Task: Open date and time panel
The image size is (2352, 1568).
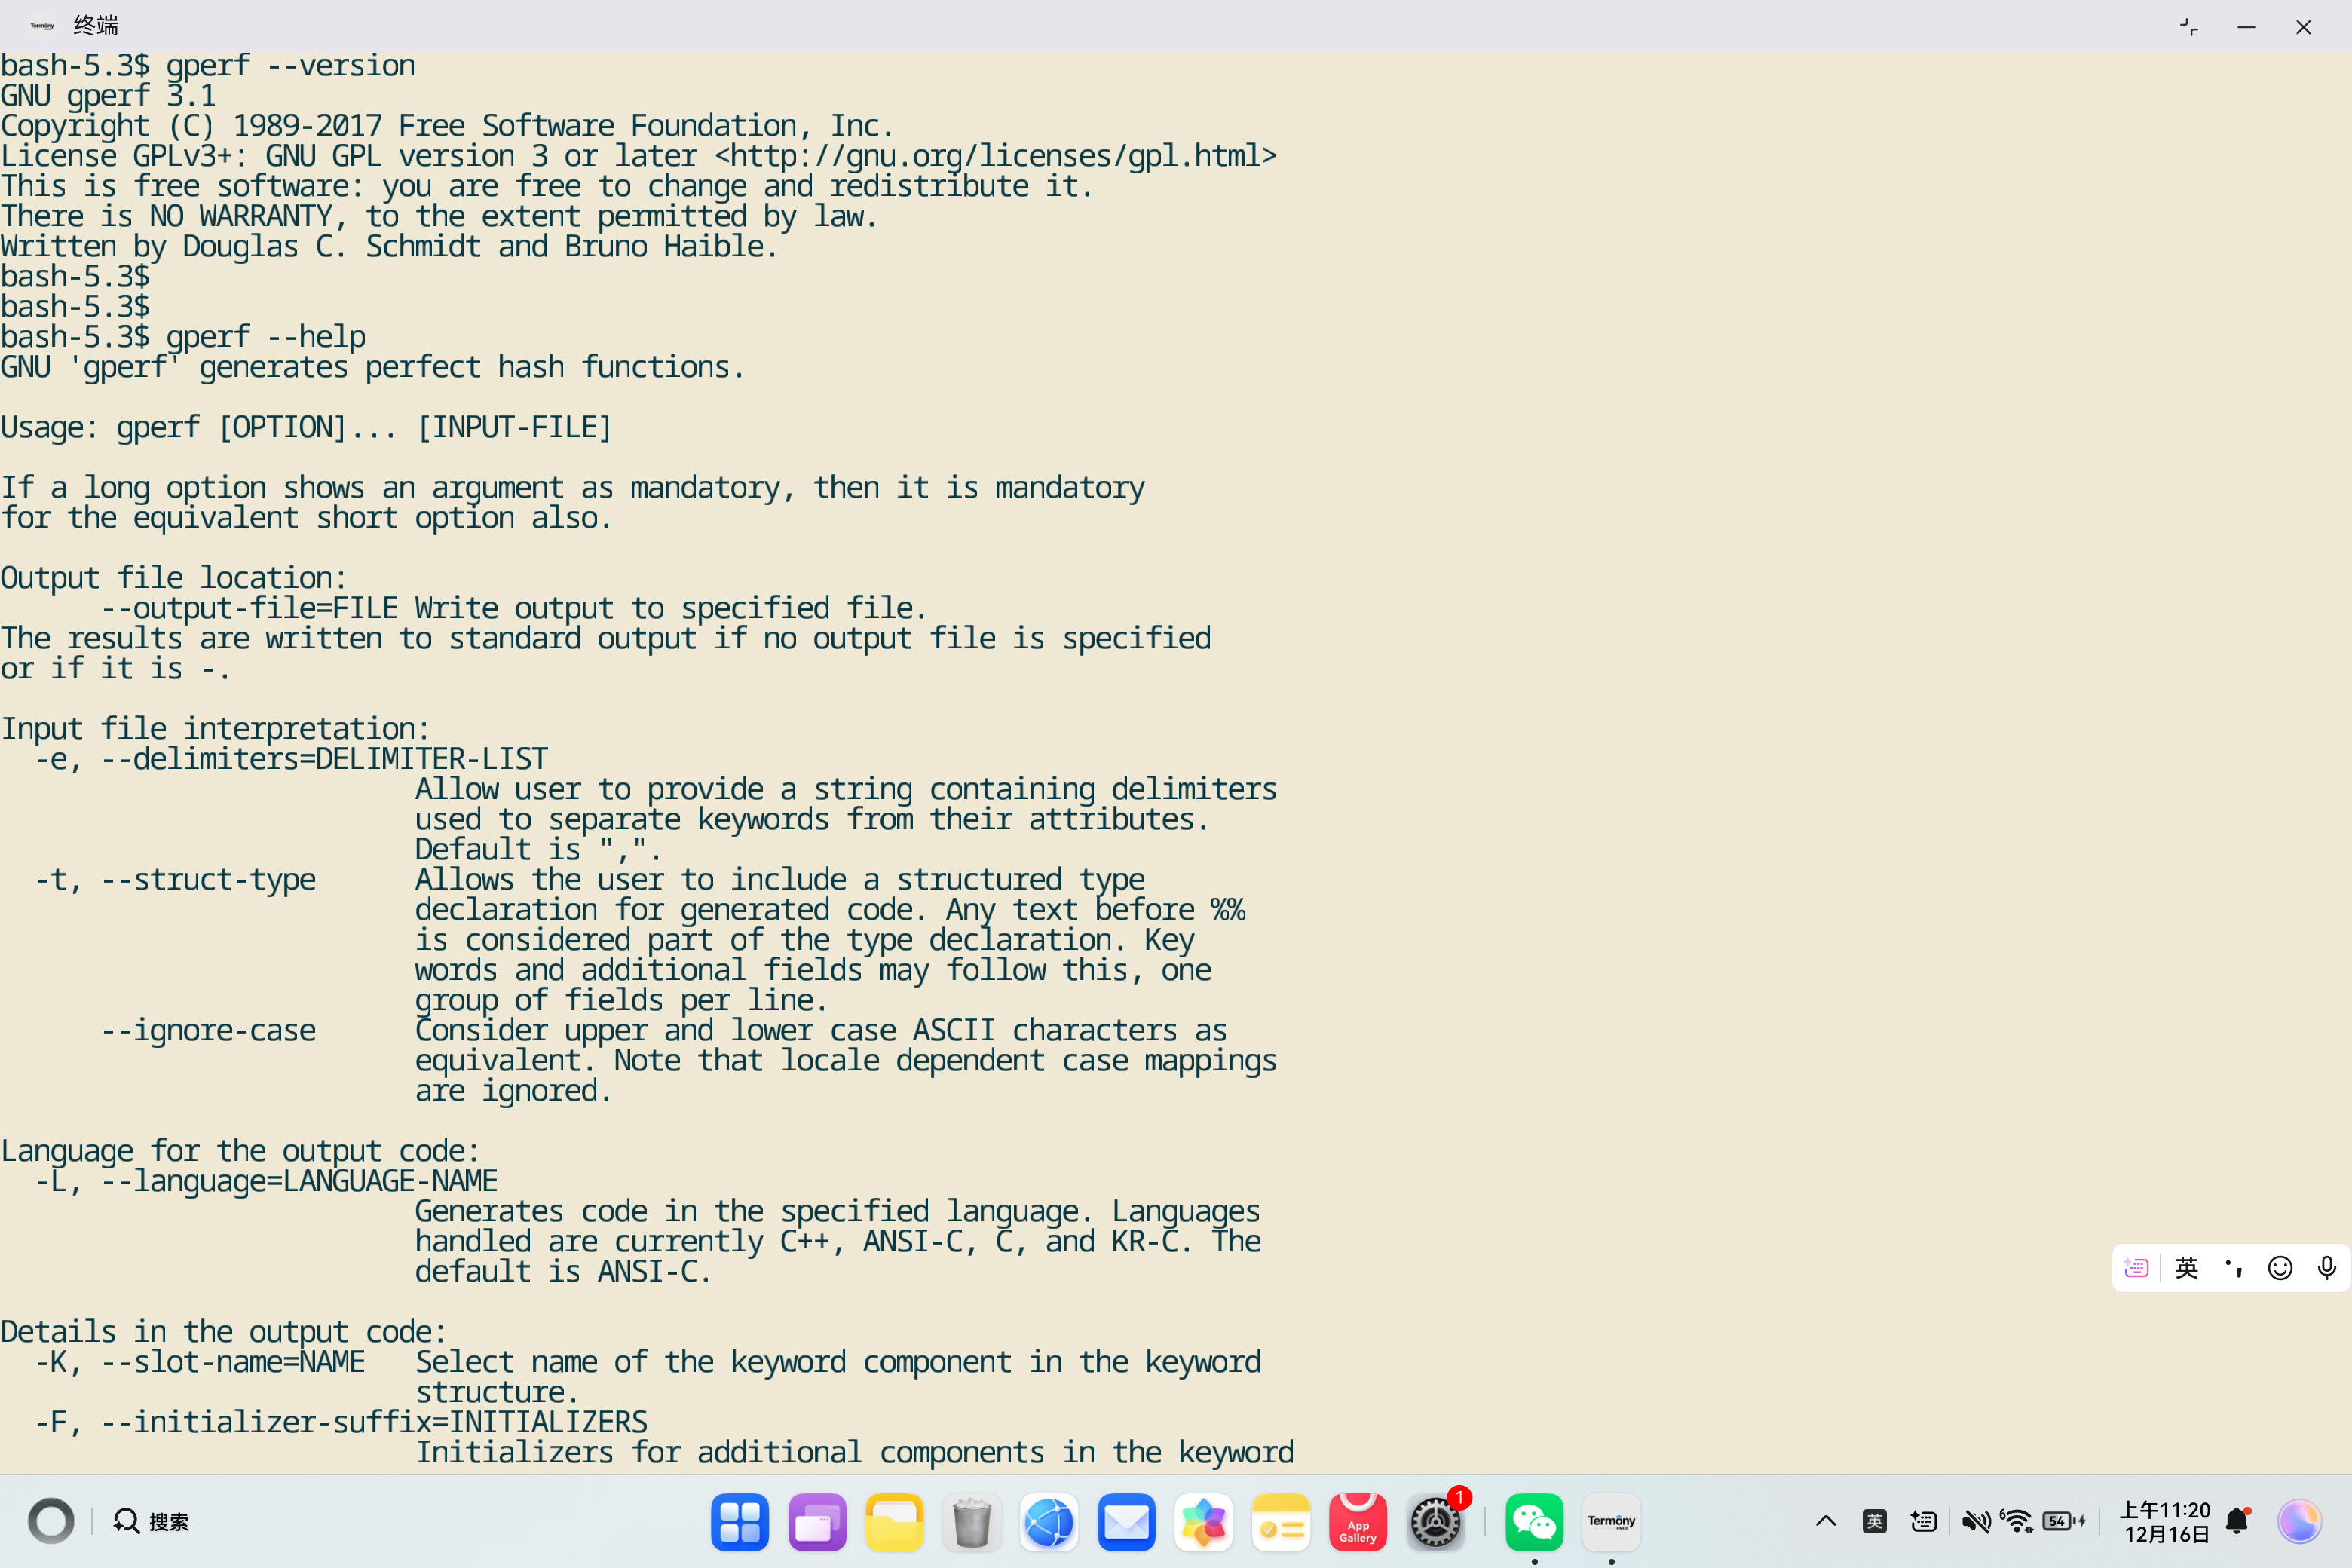Action: [x=2165, y=1521]
